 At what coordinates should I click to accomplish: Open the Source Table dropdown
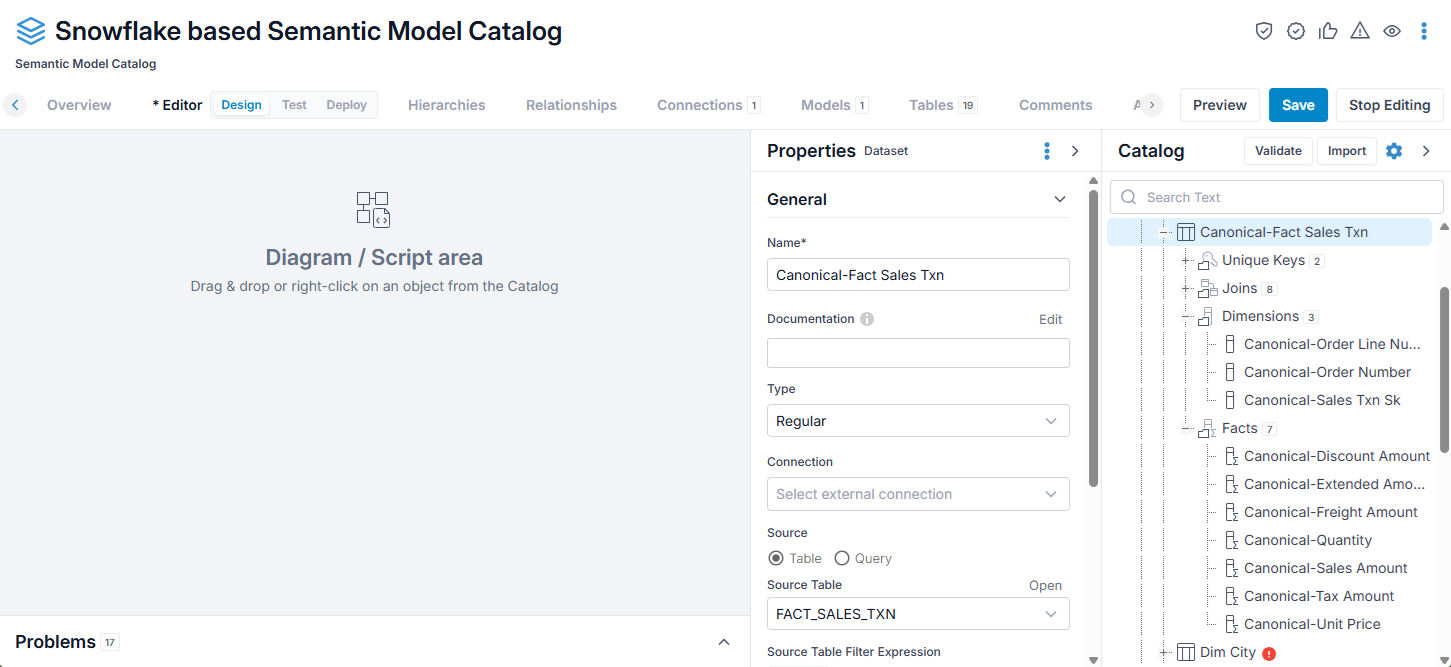(918, 614)
